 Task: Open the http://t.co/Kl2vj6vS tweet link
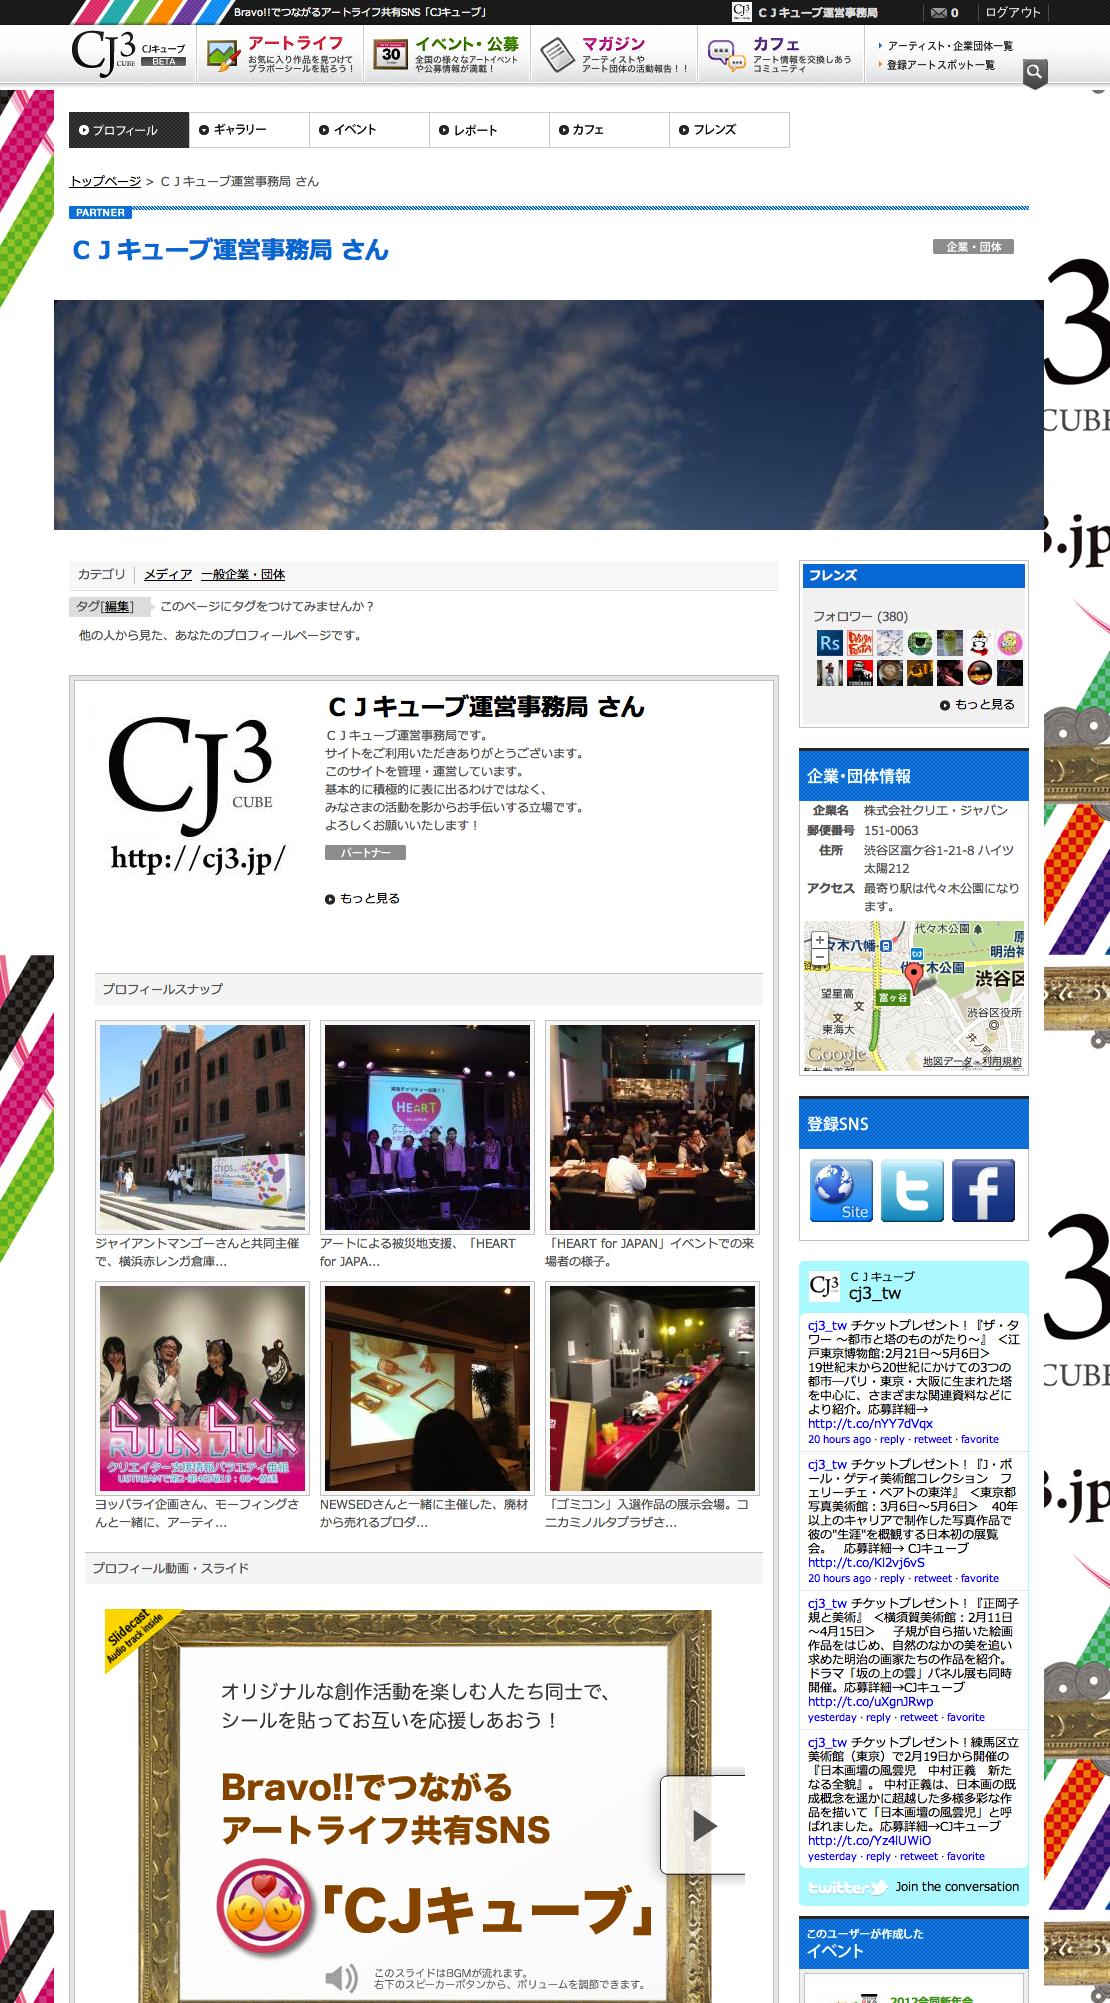click(866, 1562)
